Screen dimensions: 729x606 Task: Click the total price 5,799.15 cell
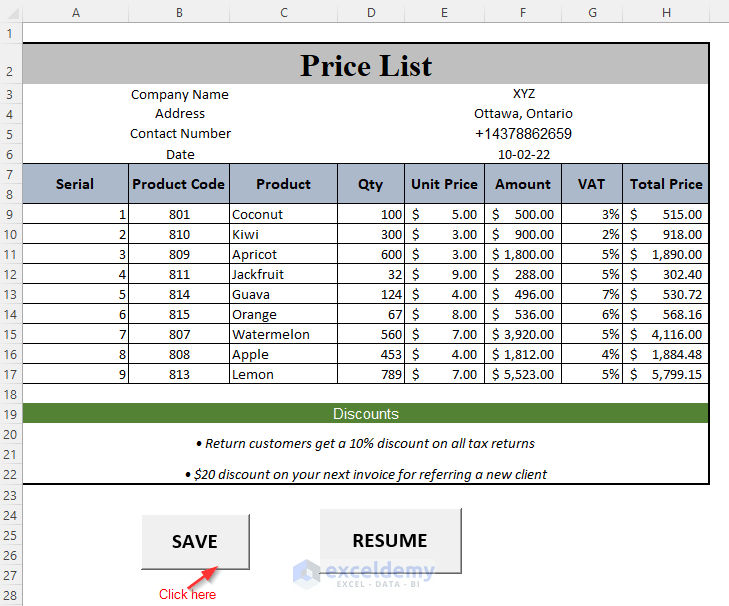(665, 374)
